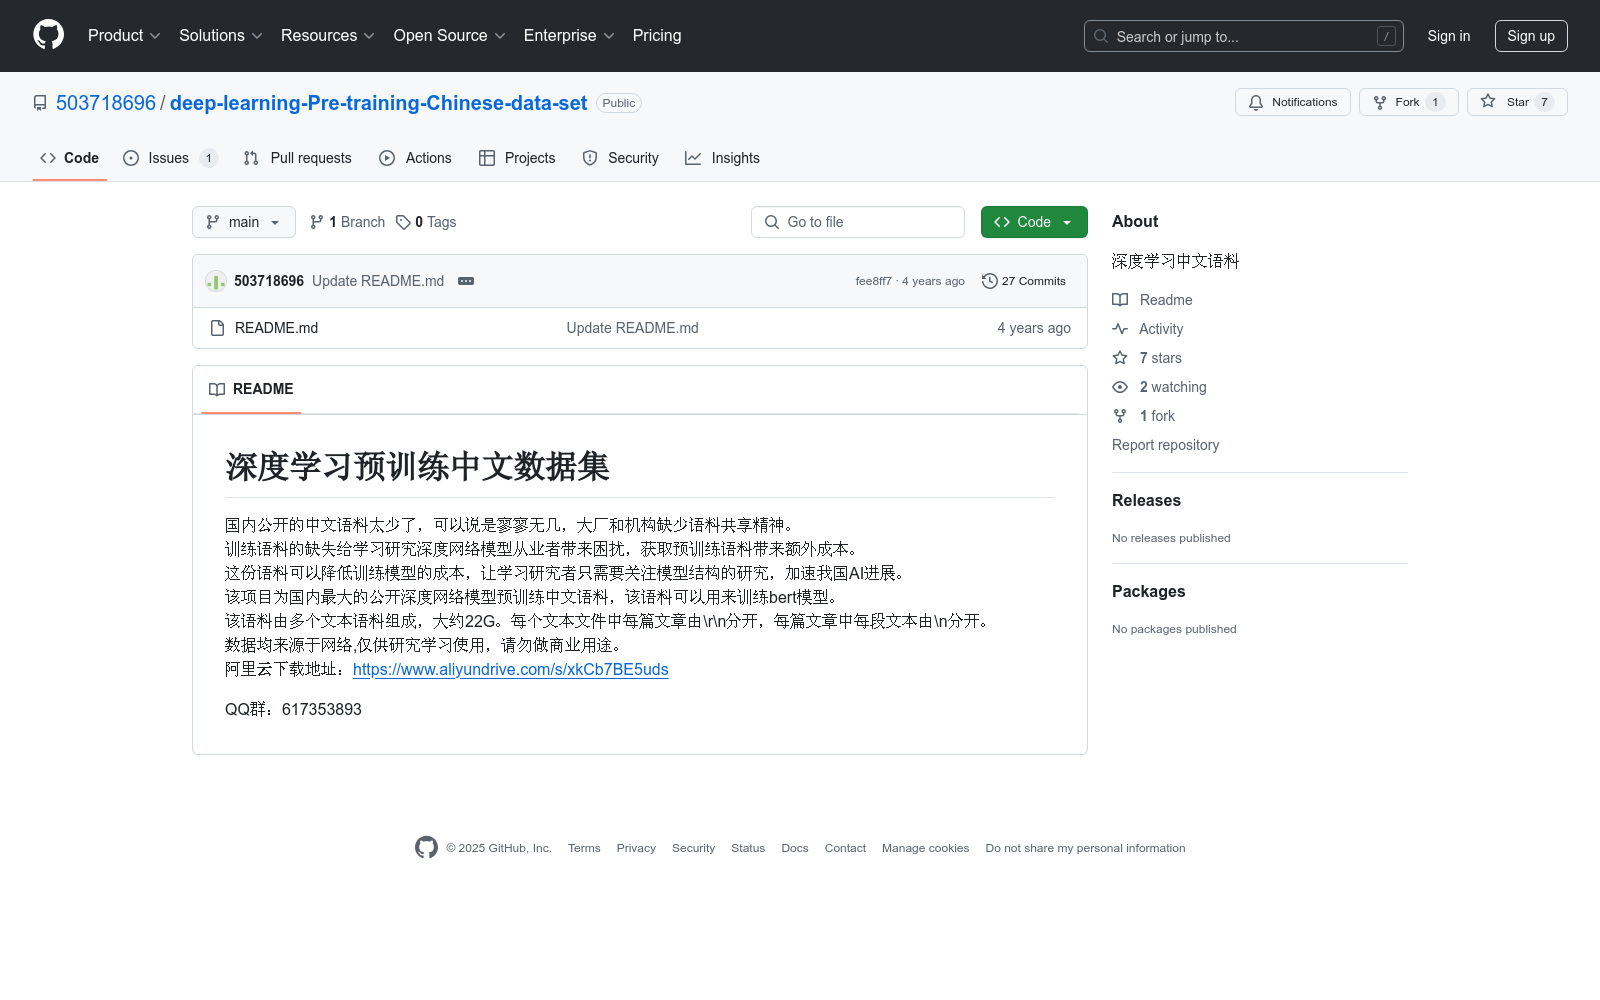The width and height of the screenshot is (1600, 1000).
Task: Open deep-learning-Pre-training-Chinese-data-set repo link
Action: click(x=378, y=103)
